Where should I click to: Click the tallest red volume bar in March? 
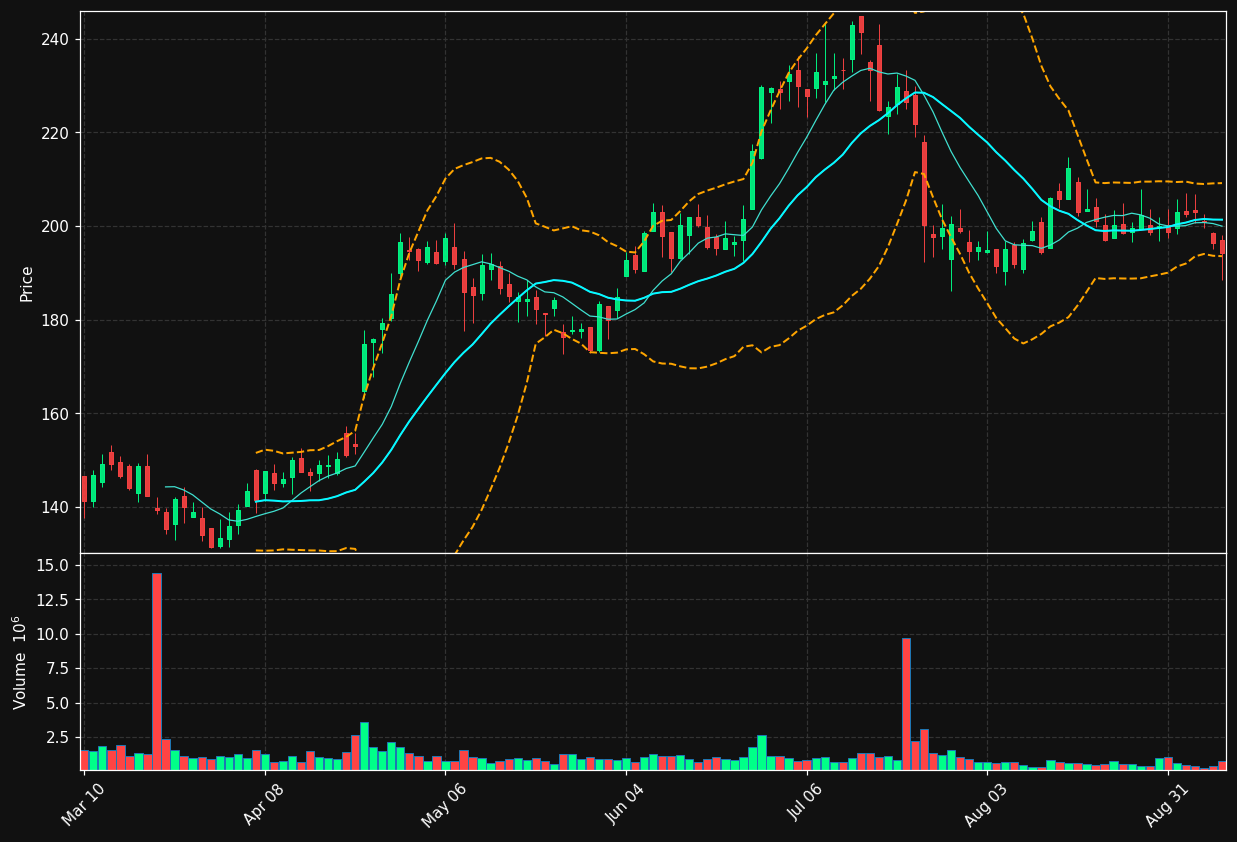coord(157,671)
